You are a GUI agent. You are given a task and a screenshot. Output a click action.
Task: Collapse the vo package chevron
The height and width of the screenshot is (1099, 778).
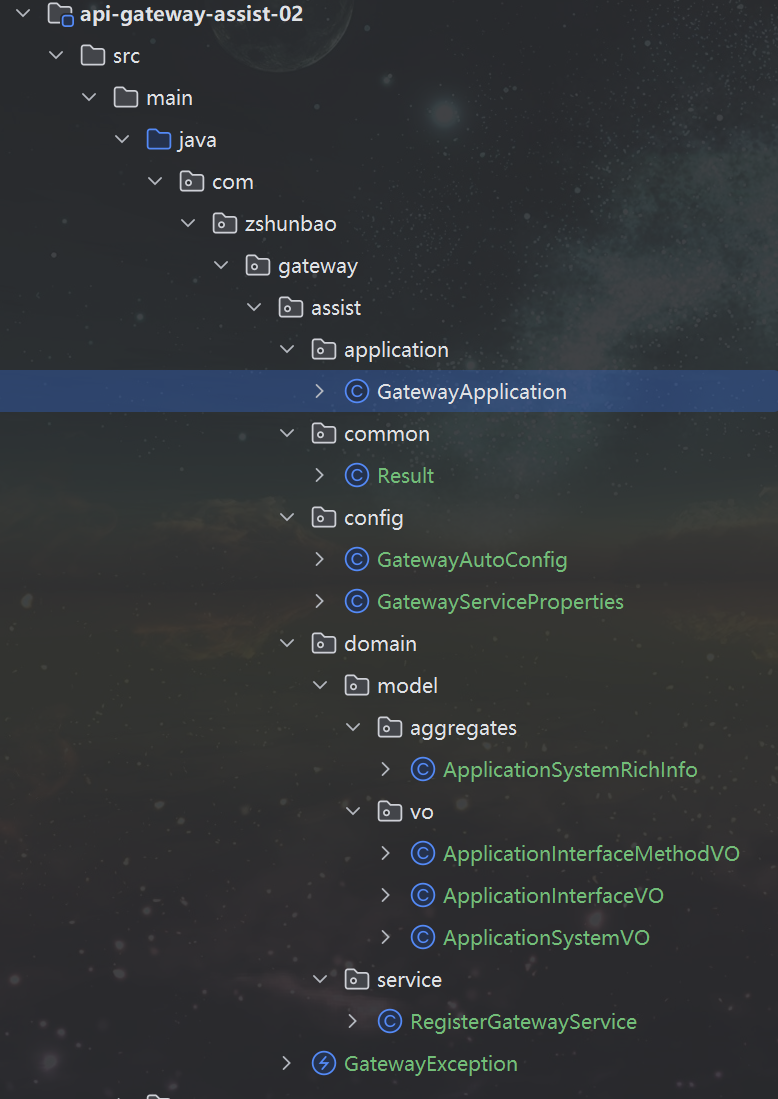[353, 812]
